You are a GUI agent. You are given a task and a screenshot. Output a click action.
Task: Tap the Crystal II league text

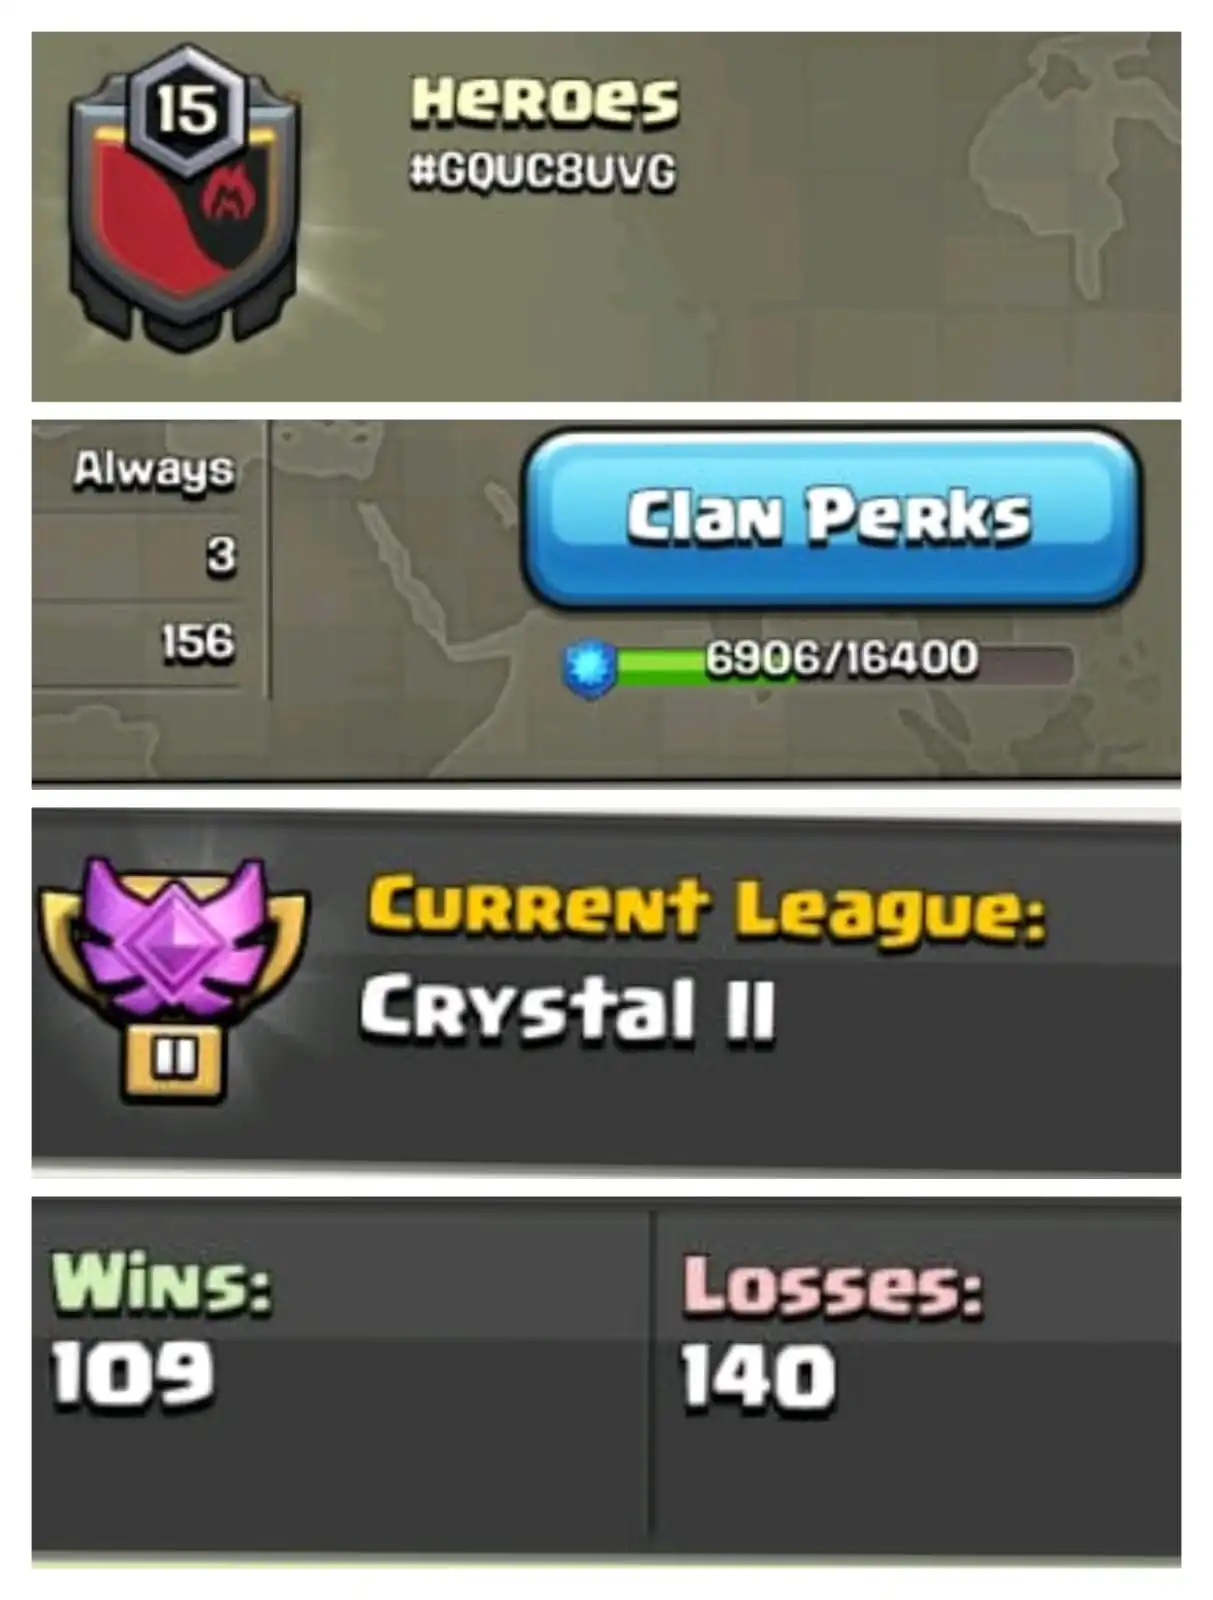568,1009
